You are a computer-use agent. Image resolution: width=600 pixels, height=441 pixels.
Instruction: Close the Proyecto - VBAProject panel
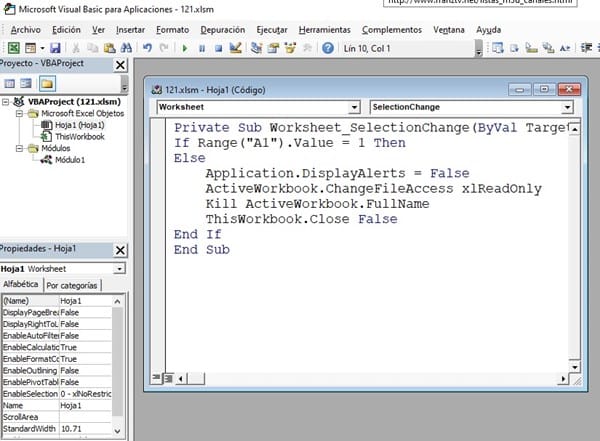[x=121, y=65]
